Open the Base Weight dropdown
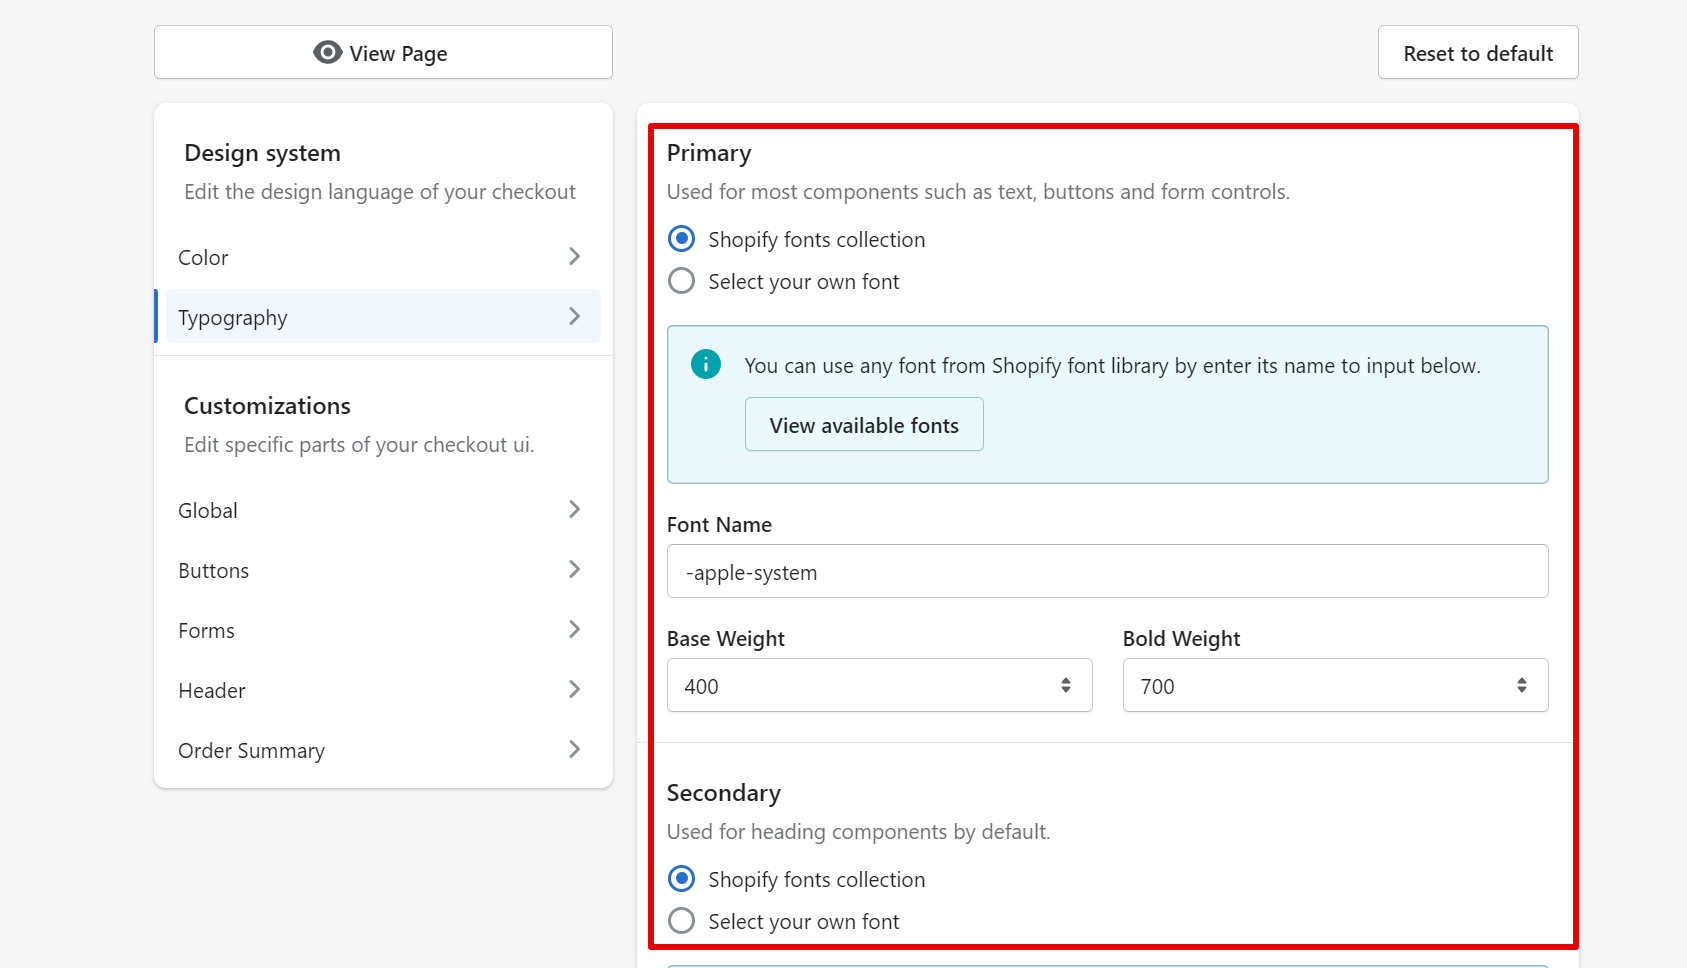 pyautogui.click(x=879, y=685)
